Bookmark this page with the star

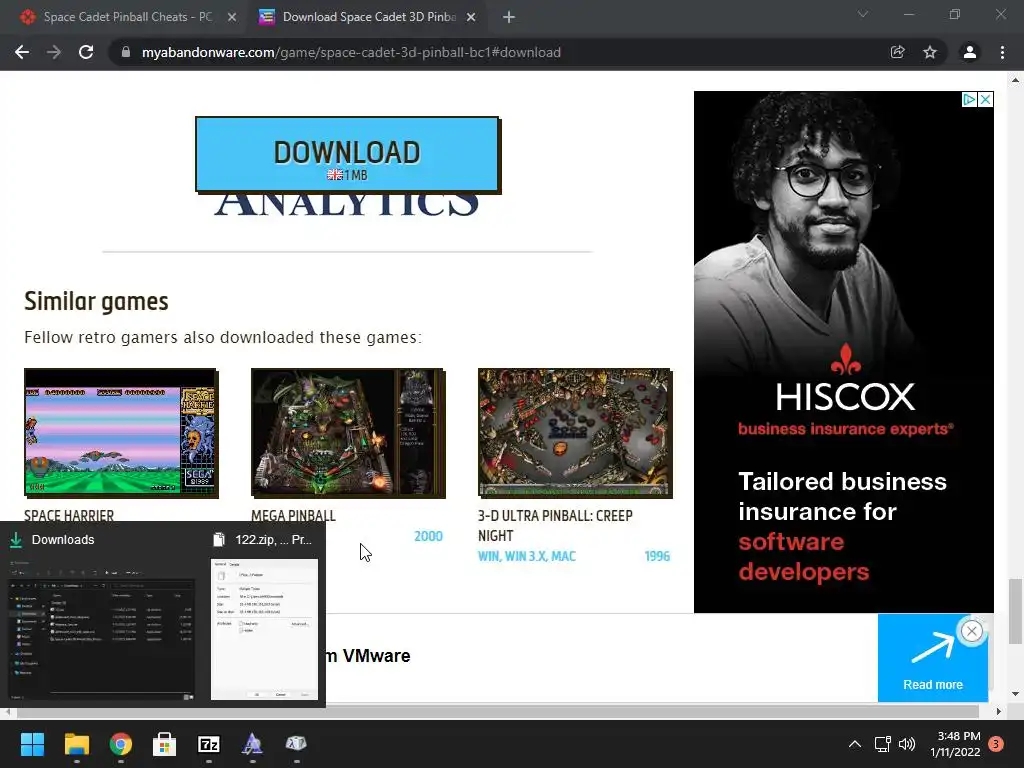(x=930, y=52)
